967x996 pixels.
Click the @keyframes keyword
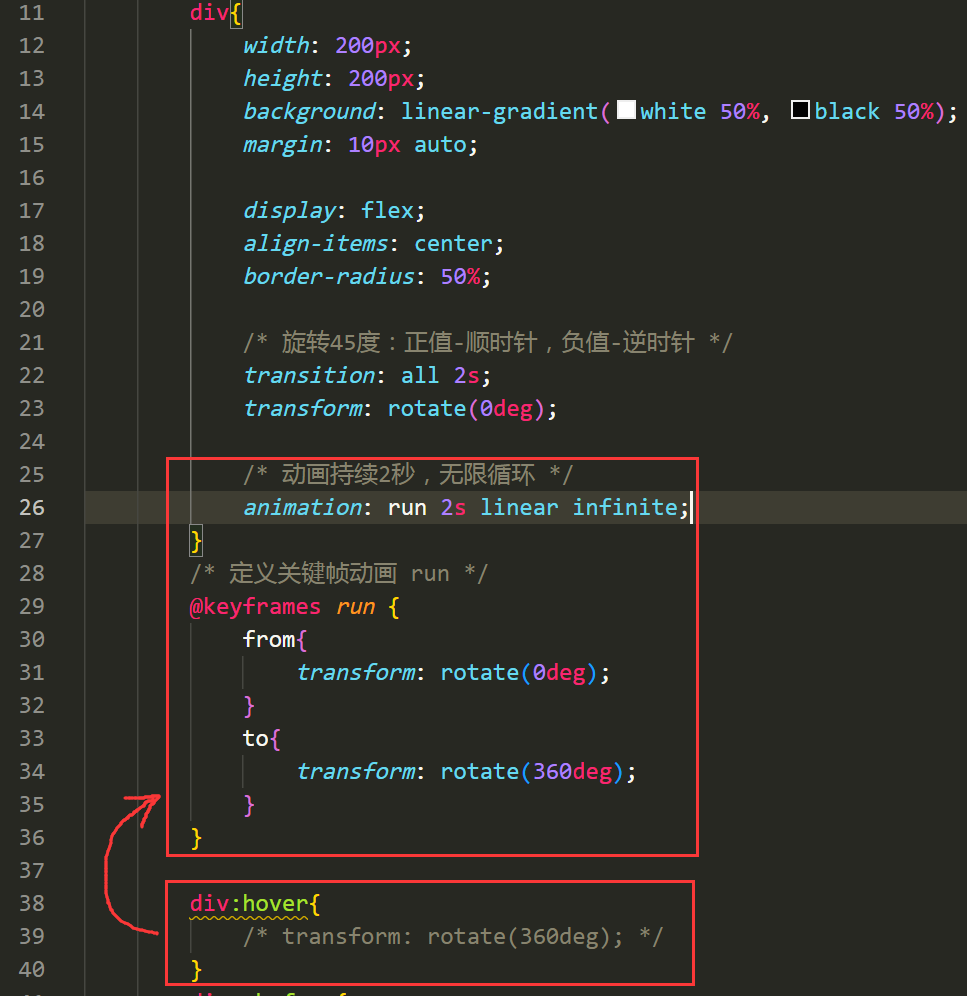coord(255,606)
